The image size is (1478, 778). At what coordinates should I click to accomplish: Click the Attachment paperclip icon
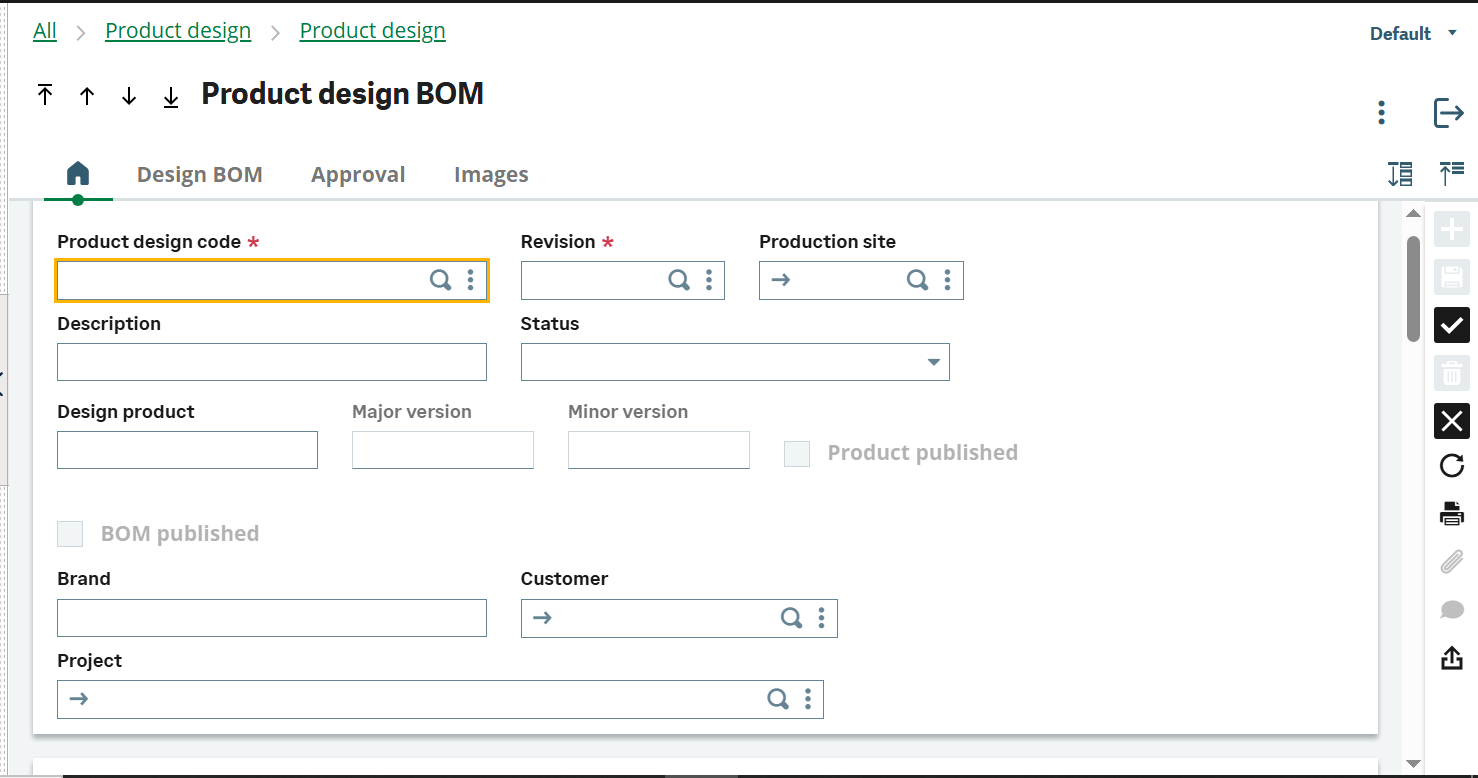point(1452,562)
